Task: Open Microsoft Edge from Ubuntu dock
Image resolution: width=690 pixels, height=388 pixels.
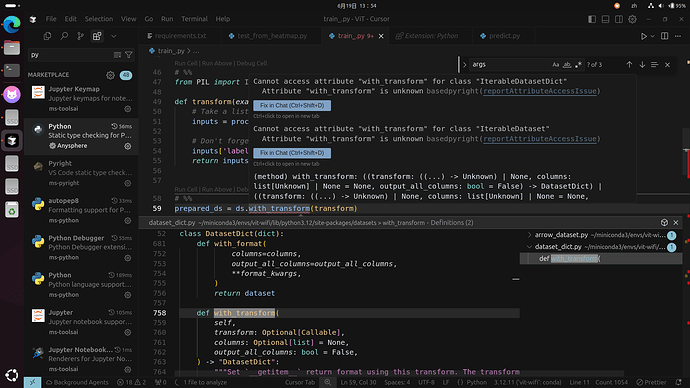Action: tap(12, 24)
